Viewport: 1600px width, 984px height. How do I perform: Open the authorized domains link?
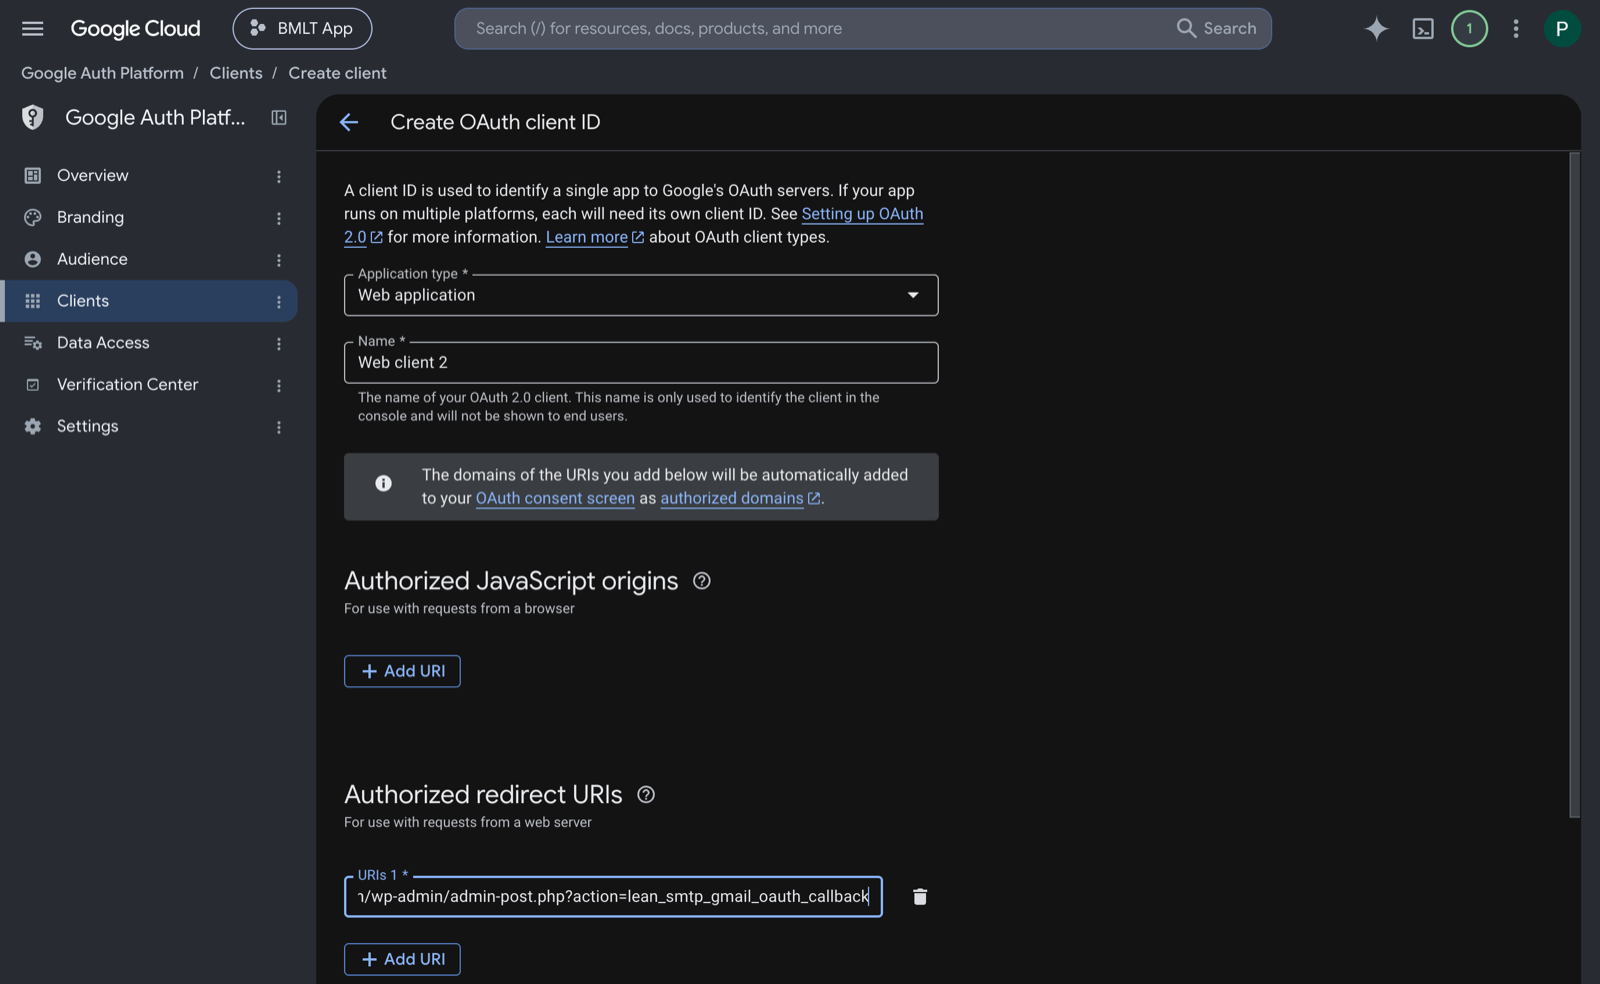tap(740, 498)
